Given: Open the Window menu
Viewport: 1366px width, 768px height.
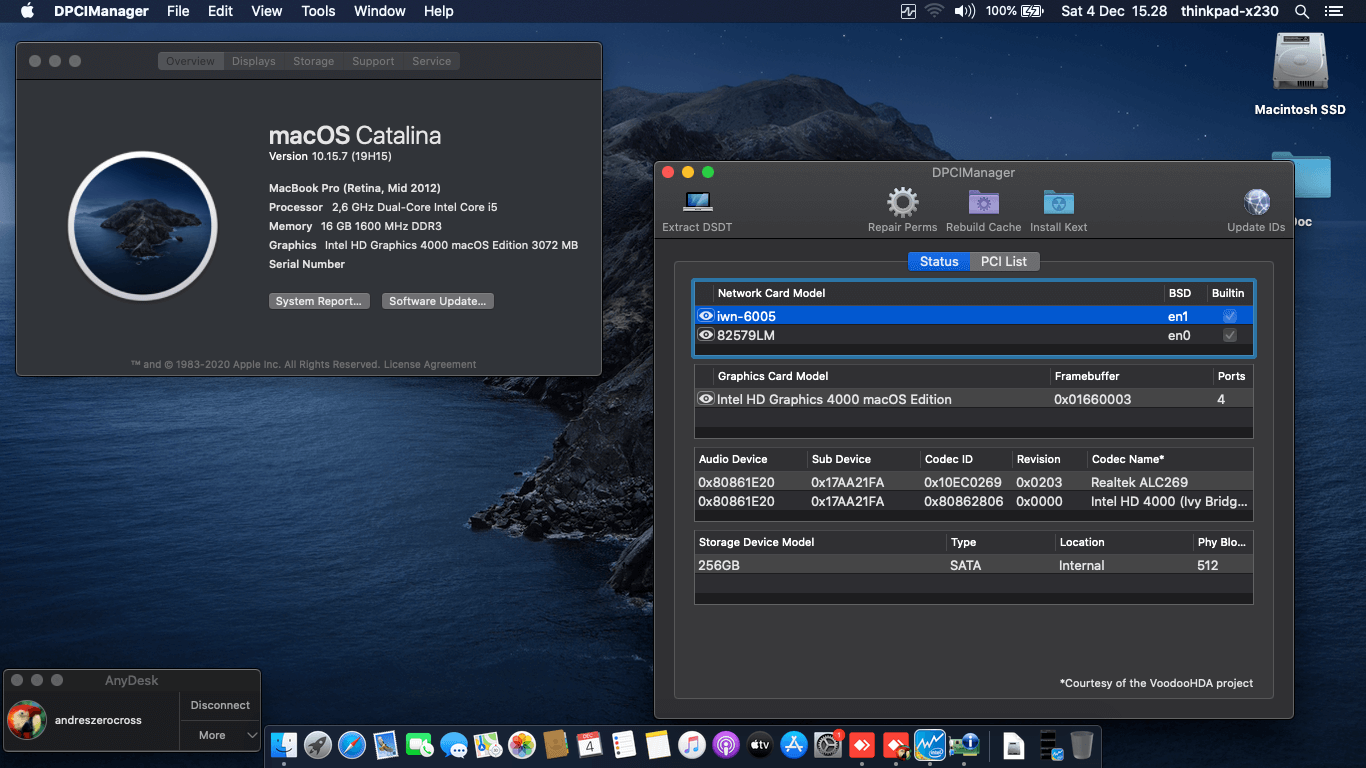Looking at the screenshot, I should pos(380,11).
